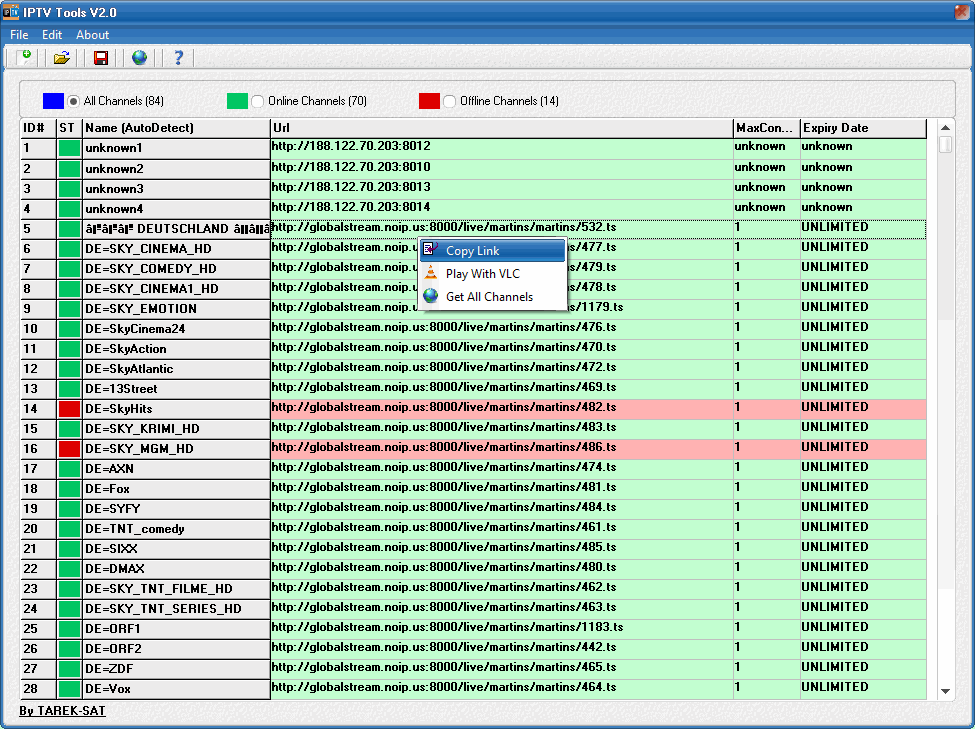Click the new file toolbar icon
Screen dimensions: 975x729
tap(25, 57)
